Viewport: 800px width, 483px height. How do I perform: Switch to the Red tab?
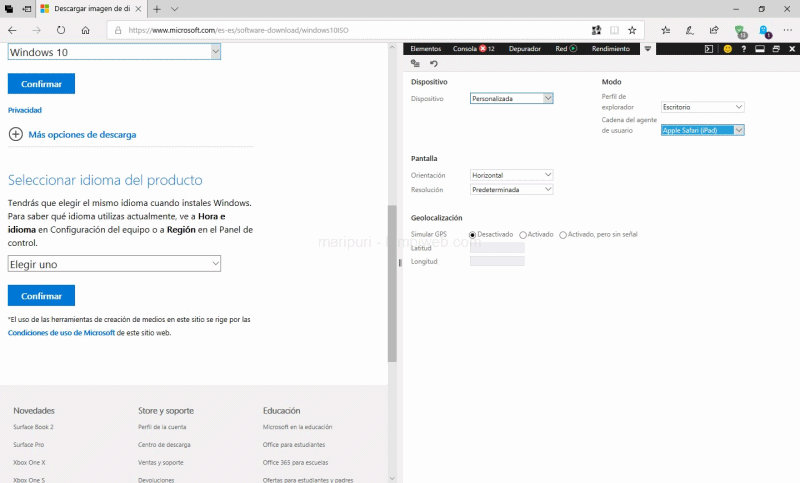tap(566, 49)
